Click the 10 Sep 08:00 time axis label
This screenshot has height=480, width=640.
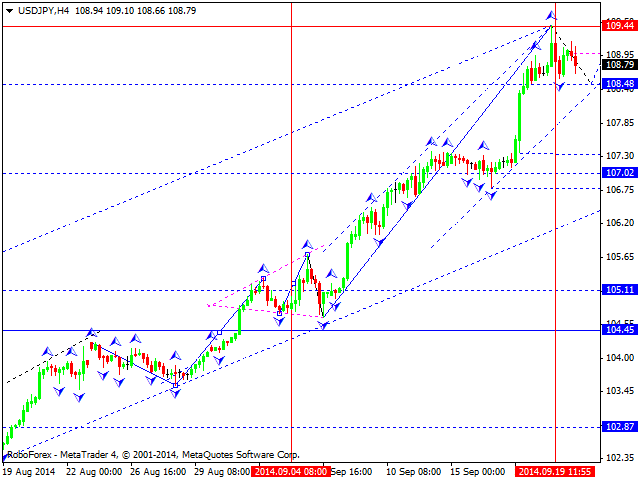point(413,471)
